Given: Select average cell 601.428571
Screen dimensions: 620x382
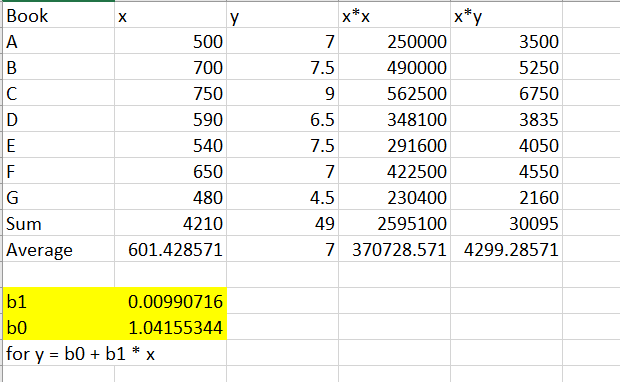Looking at the screenshot, I should point(170,249).
